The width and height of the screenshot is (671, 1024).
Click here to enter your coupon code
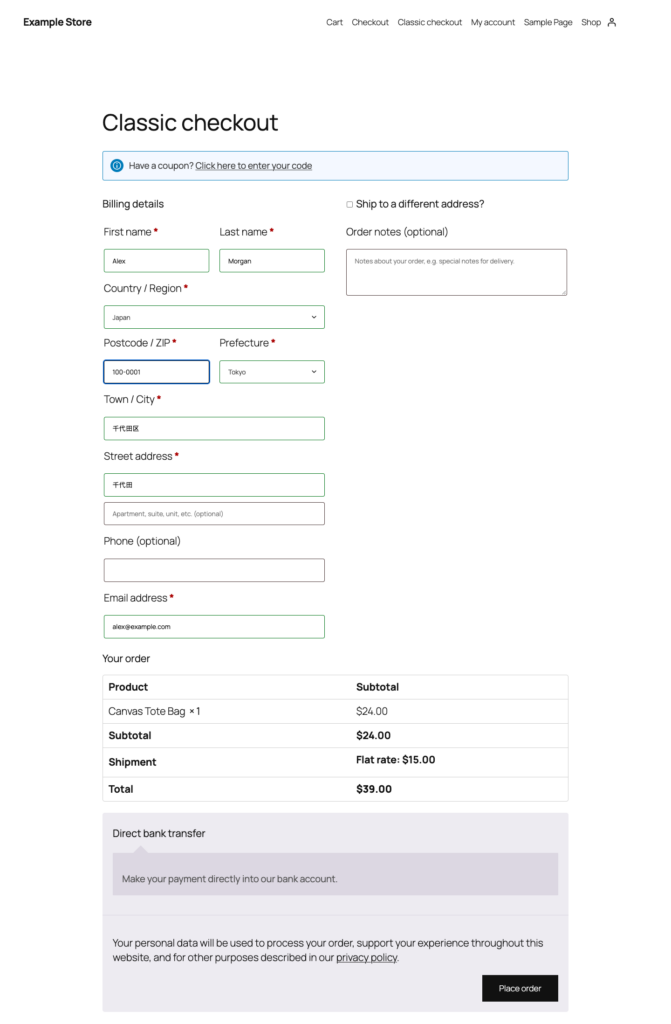254,166
